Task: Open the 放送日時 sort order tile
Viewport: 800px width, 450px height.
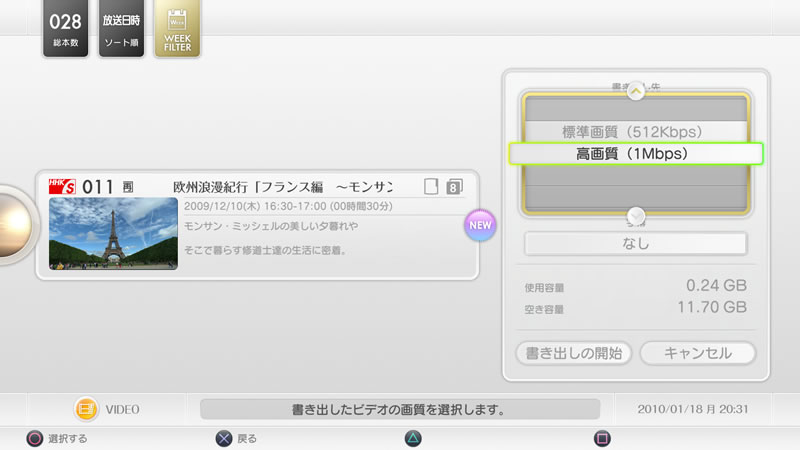Action: pos(121,27)
